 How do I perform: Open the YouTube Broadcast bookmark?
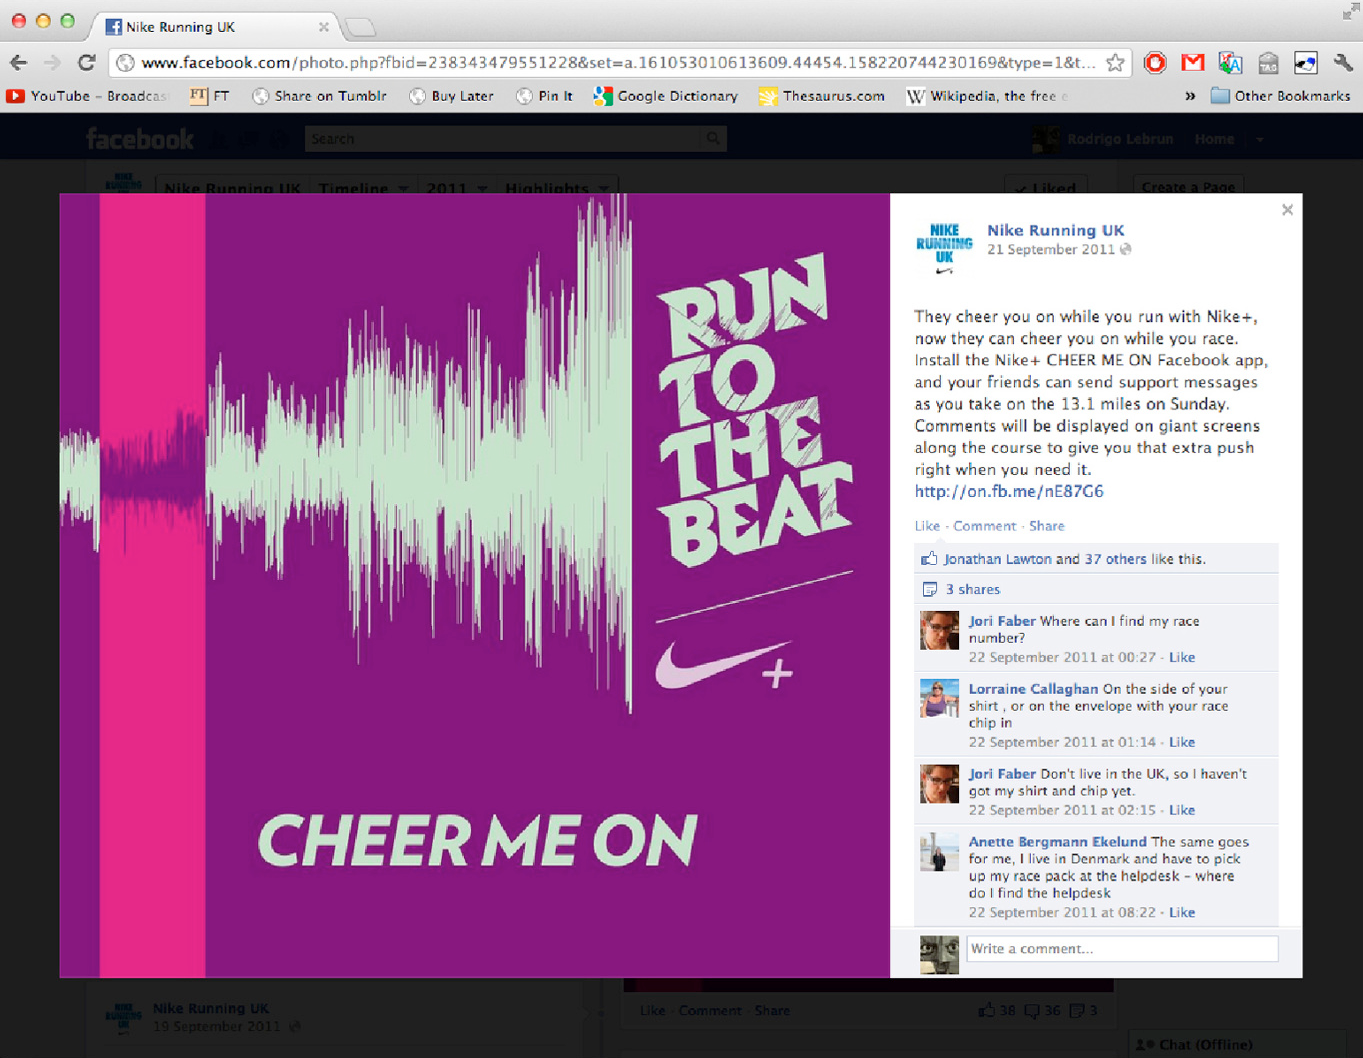point(87,96)
